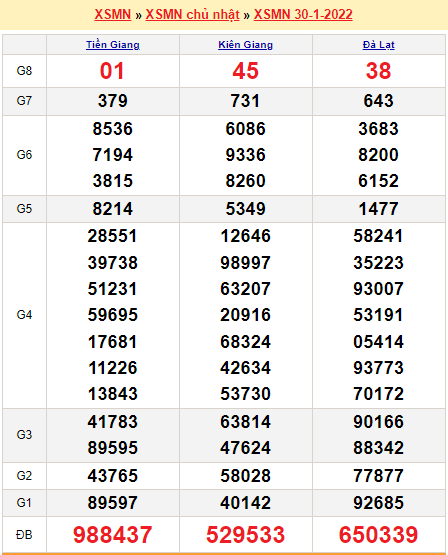The image size is (448, 555).
Task: Select Kiên Giang G2 number 58028
Action: (246, 476)
